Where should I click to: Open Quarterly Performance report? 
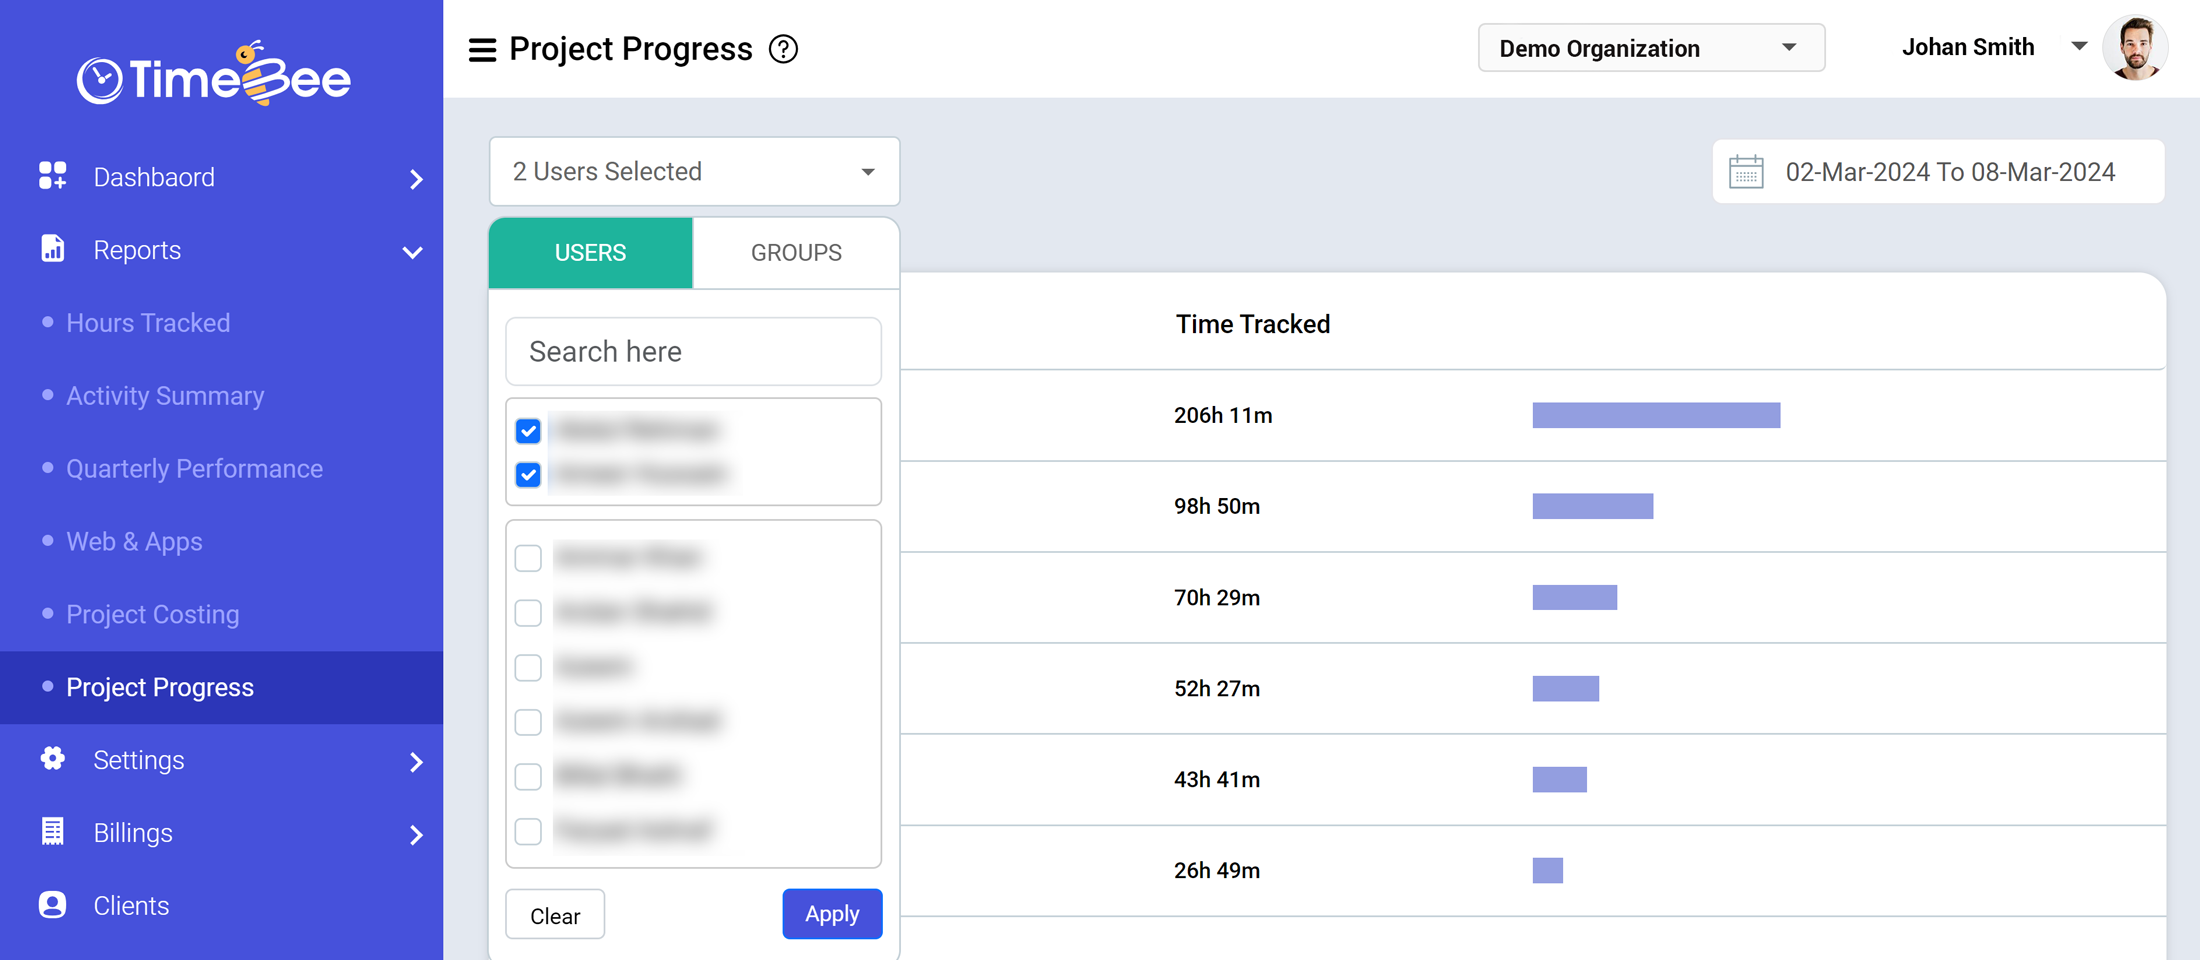(x=194, y=468)
